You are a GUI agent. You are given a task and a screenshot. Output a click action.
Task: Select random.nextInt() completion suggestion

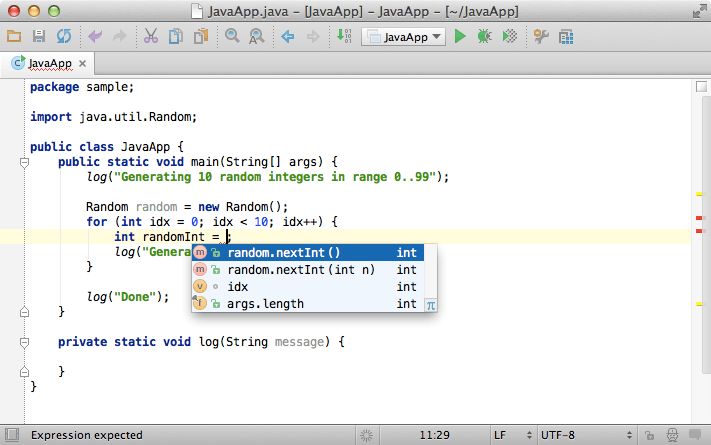pyautogui.click(x=308, y=253)
